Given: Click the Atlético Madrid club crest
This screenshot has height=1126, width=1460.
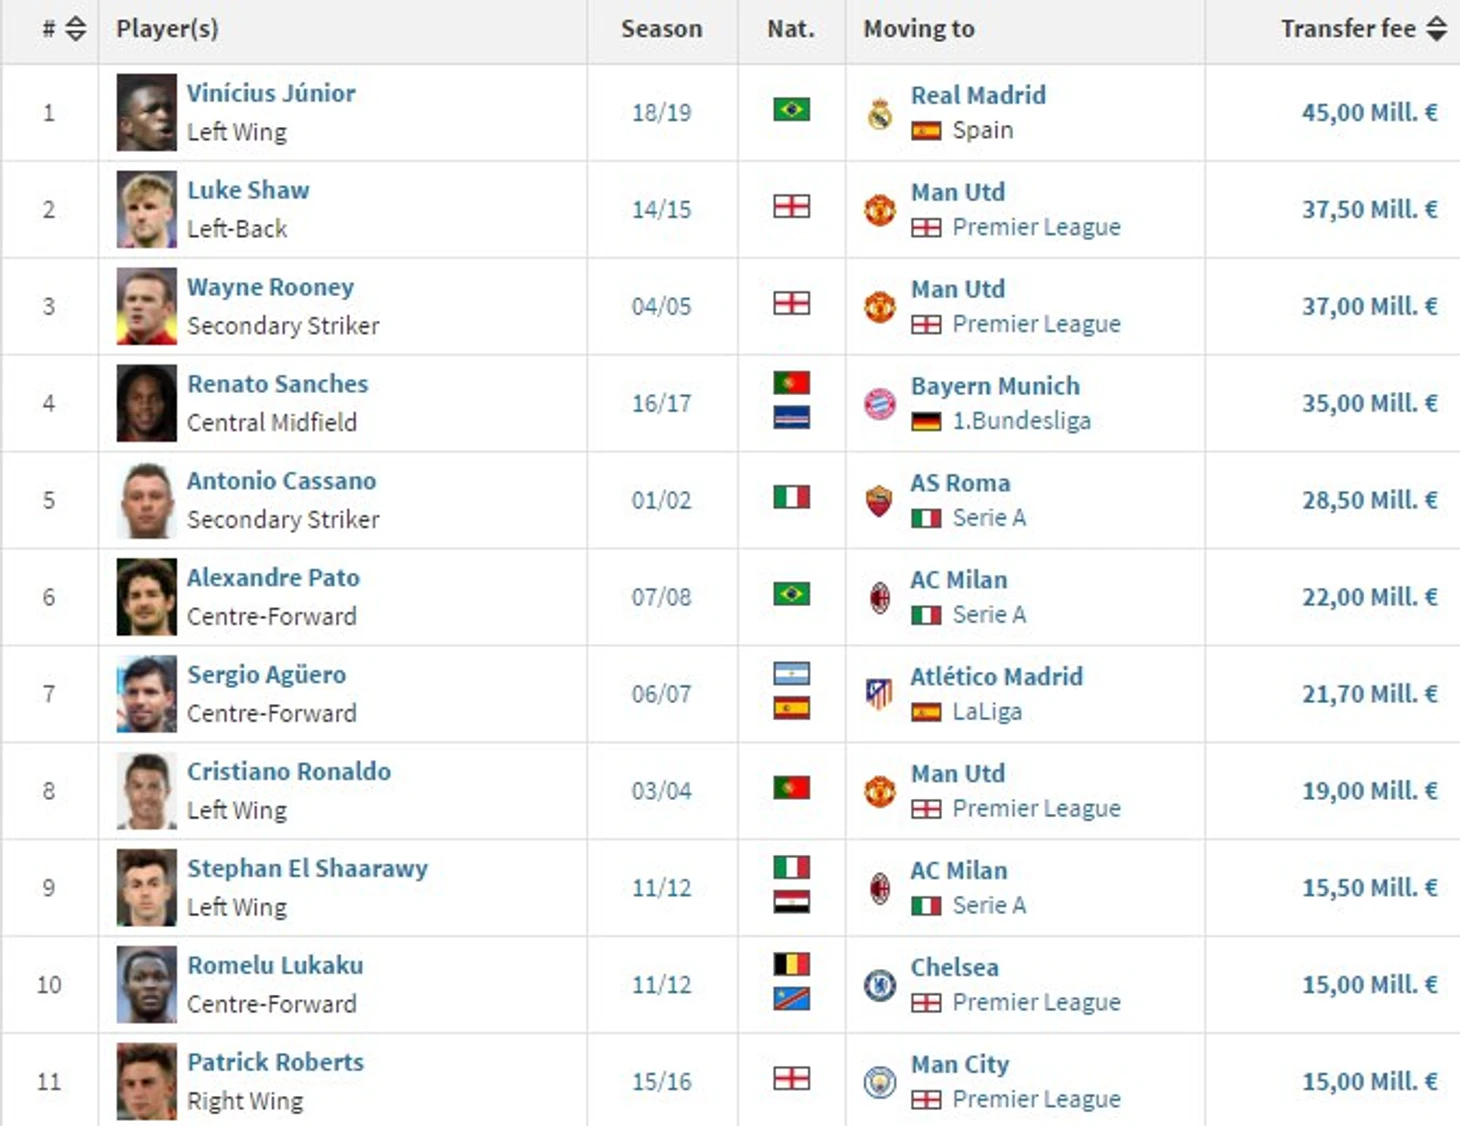Looking at the screenshot, I should (x=879, y=693).
